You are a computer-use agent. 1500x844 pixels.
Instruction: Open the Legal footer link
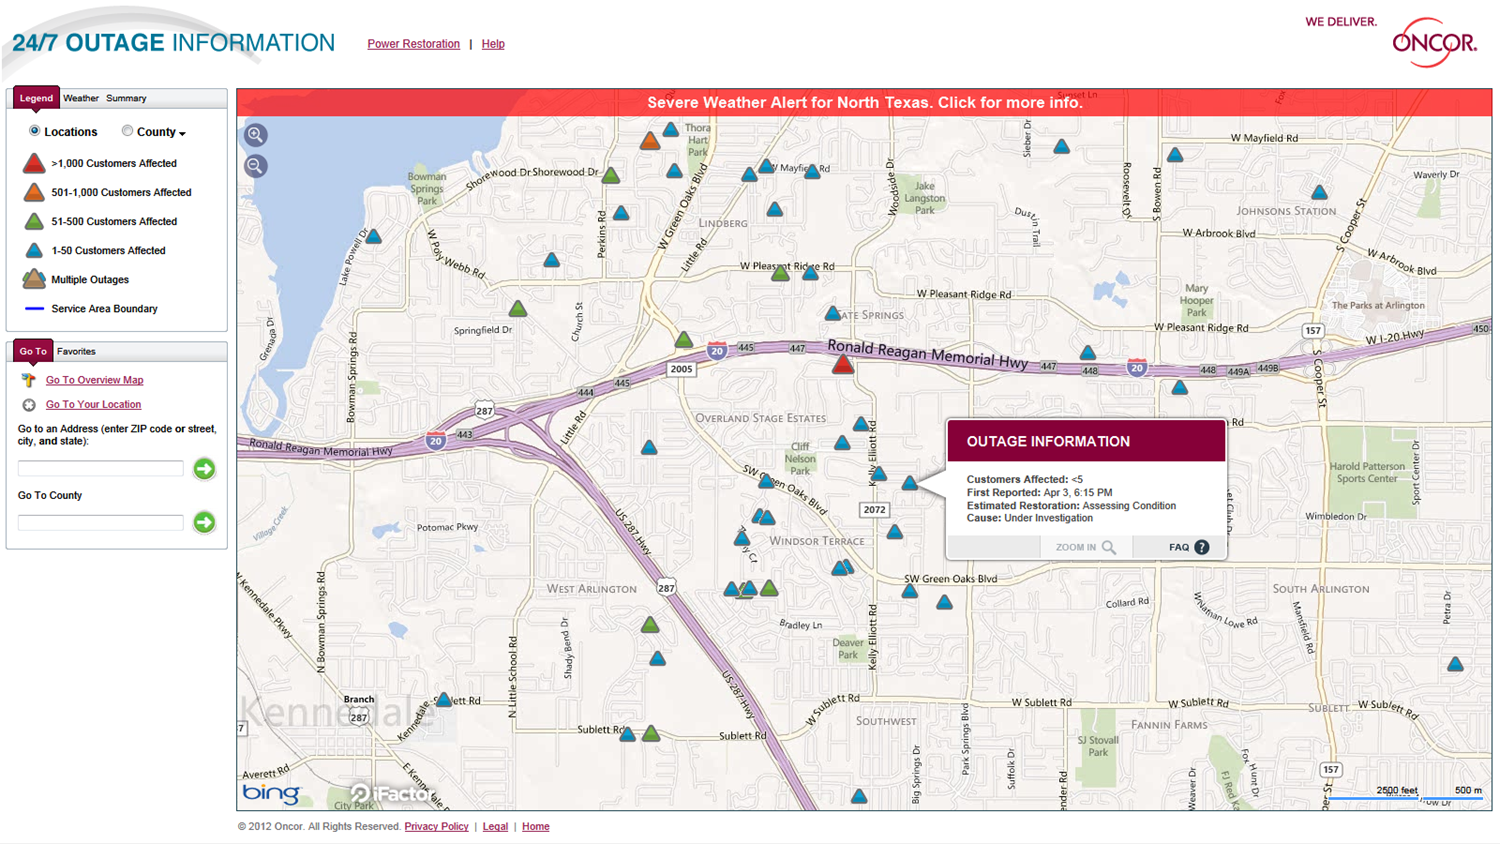[x=495, y=827]
